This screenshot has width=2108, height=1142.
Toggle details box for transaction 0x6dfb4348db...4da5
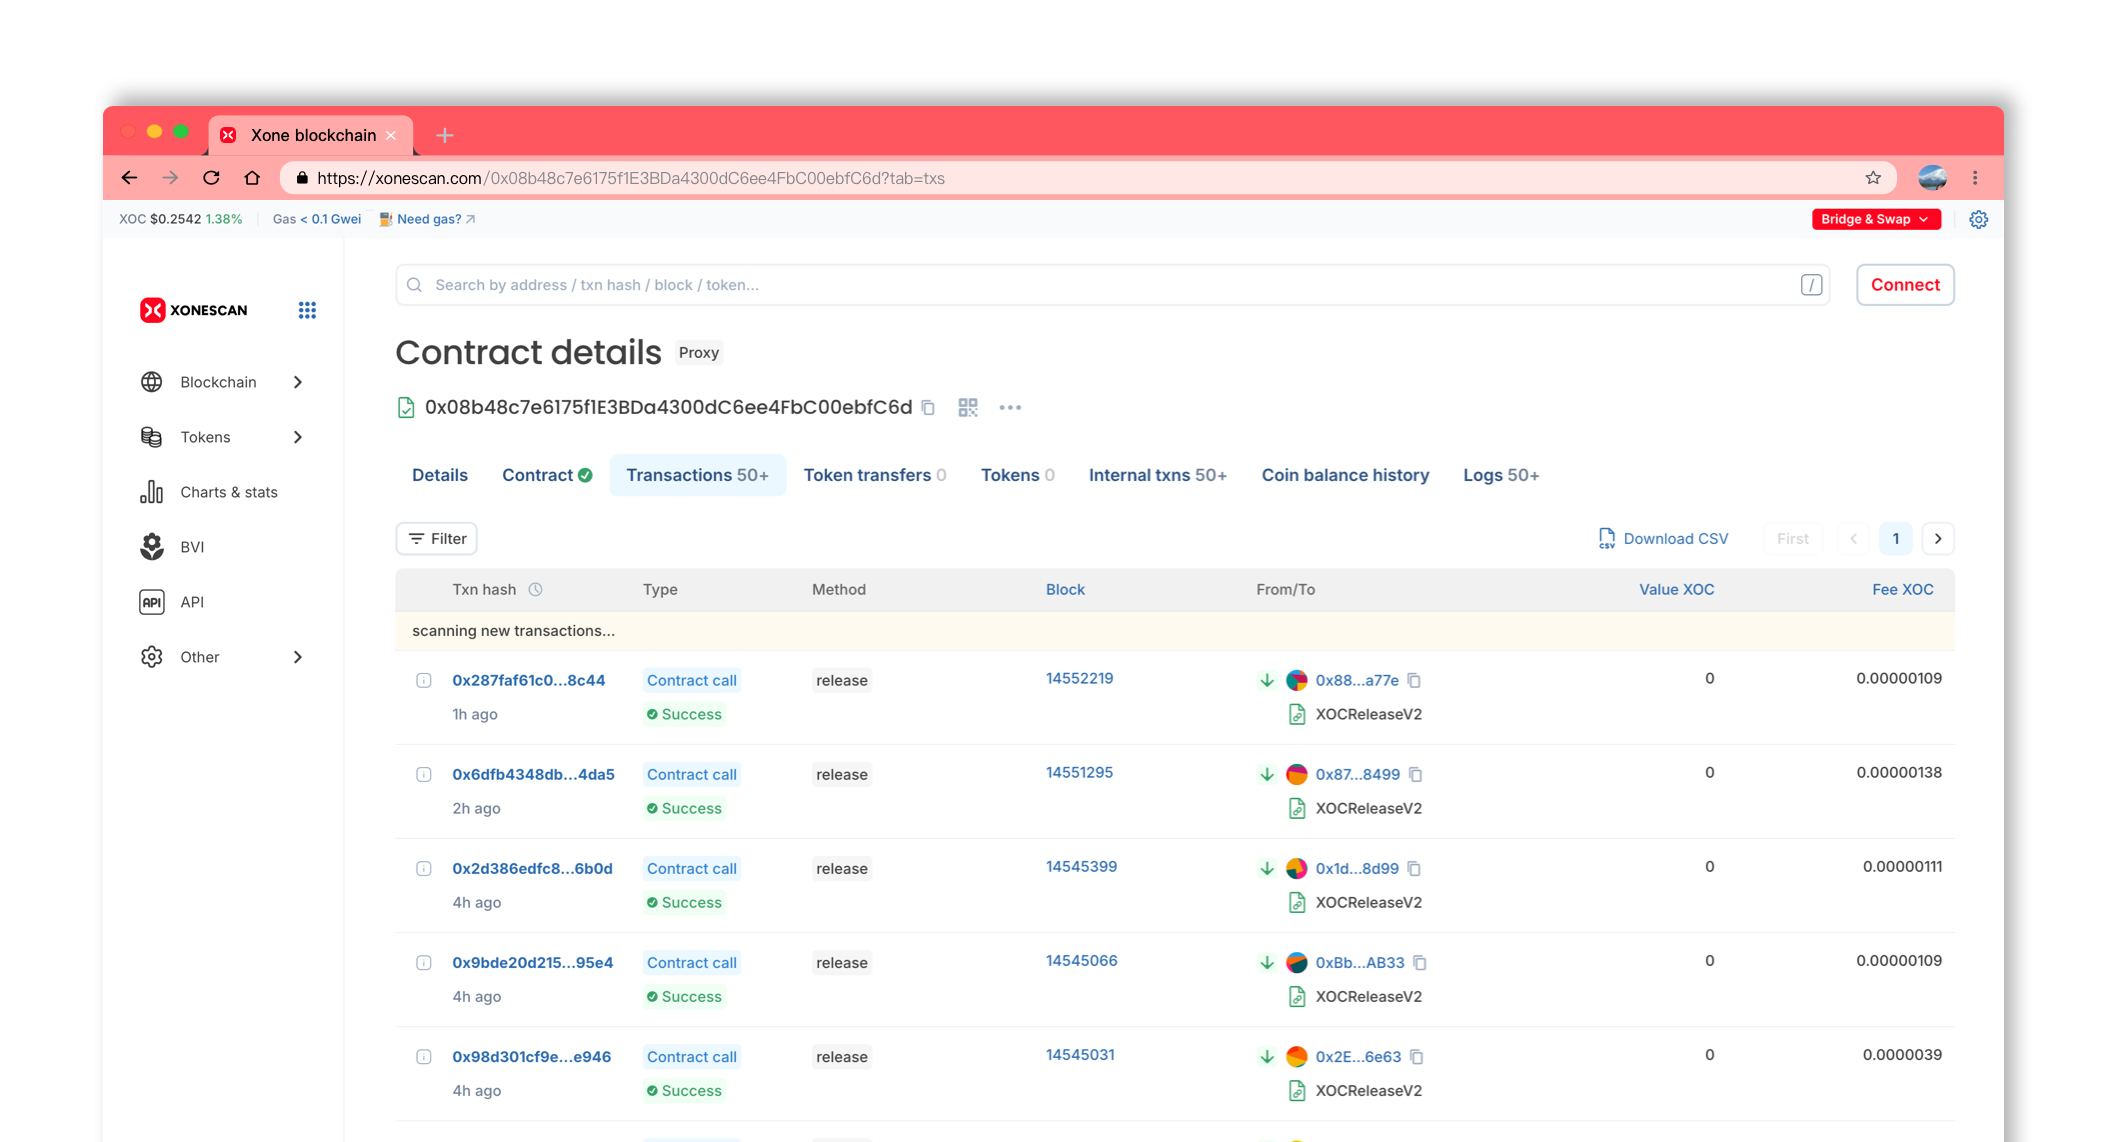tap(424, 775)
